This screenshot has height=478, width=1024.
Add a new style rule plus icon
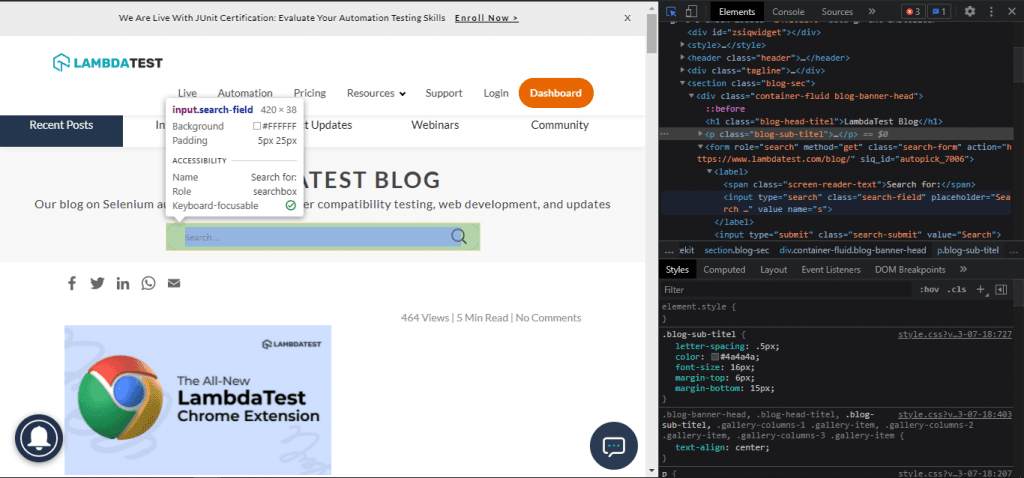tap(980, 289)
